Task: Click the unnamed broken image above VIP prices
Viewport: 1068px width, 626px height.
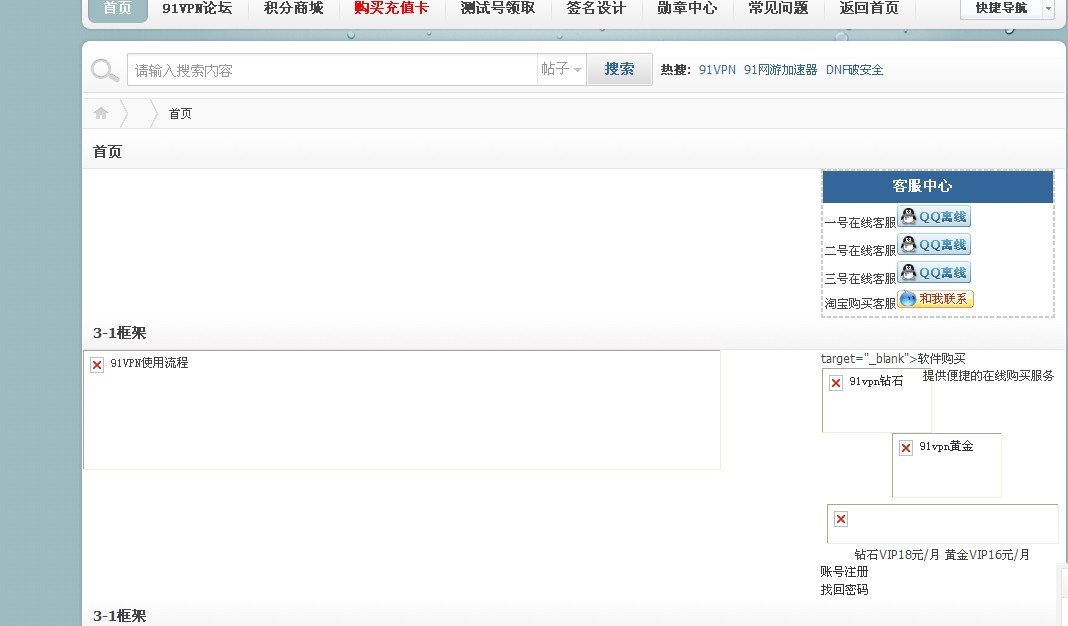Action: tap(943, 524)
